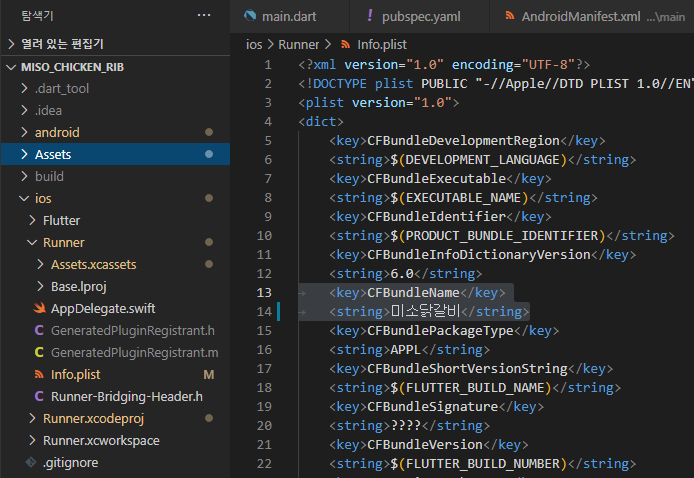694x478 pixels.
Task: Open GeneratedPluginRegistrant.h file
Action: (x=133, y=331)
